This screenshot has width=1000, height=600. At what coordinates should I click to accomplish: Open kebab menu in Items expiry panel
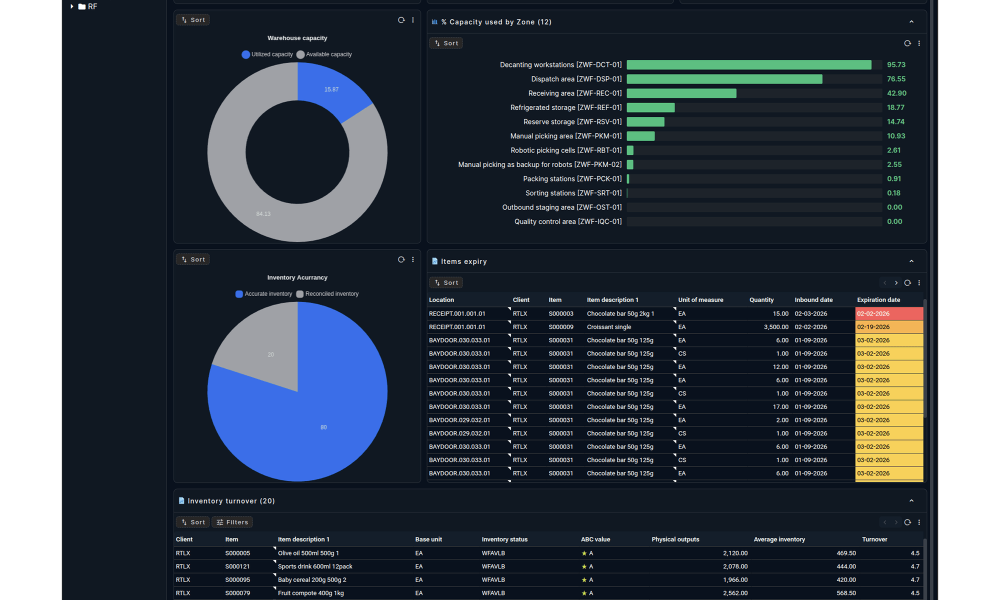click(x=919, y=283)
